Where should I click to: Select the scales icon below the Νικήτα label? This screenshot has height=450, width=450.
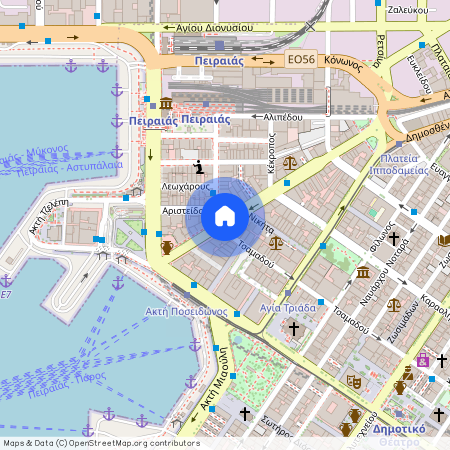[276, 243]
